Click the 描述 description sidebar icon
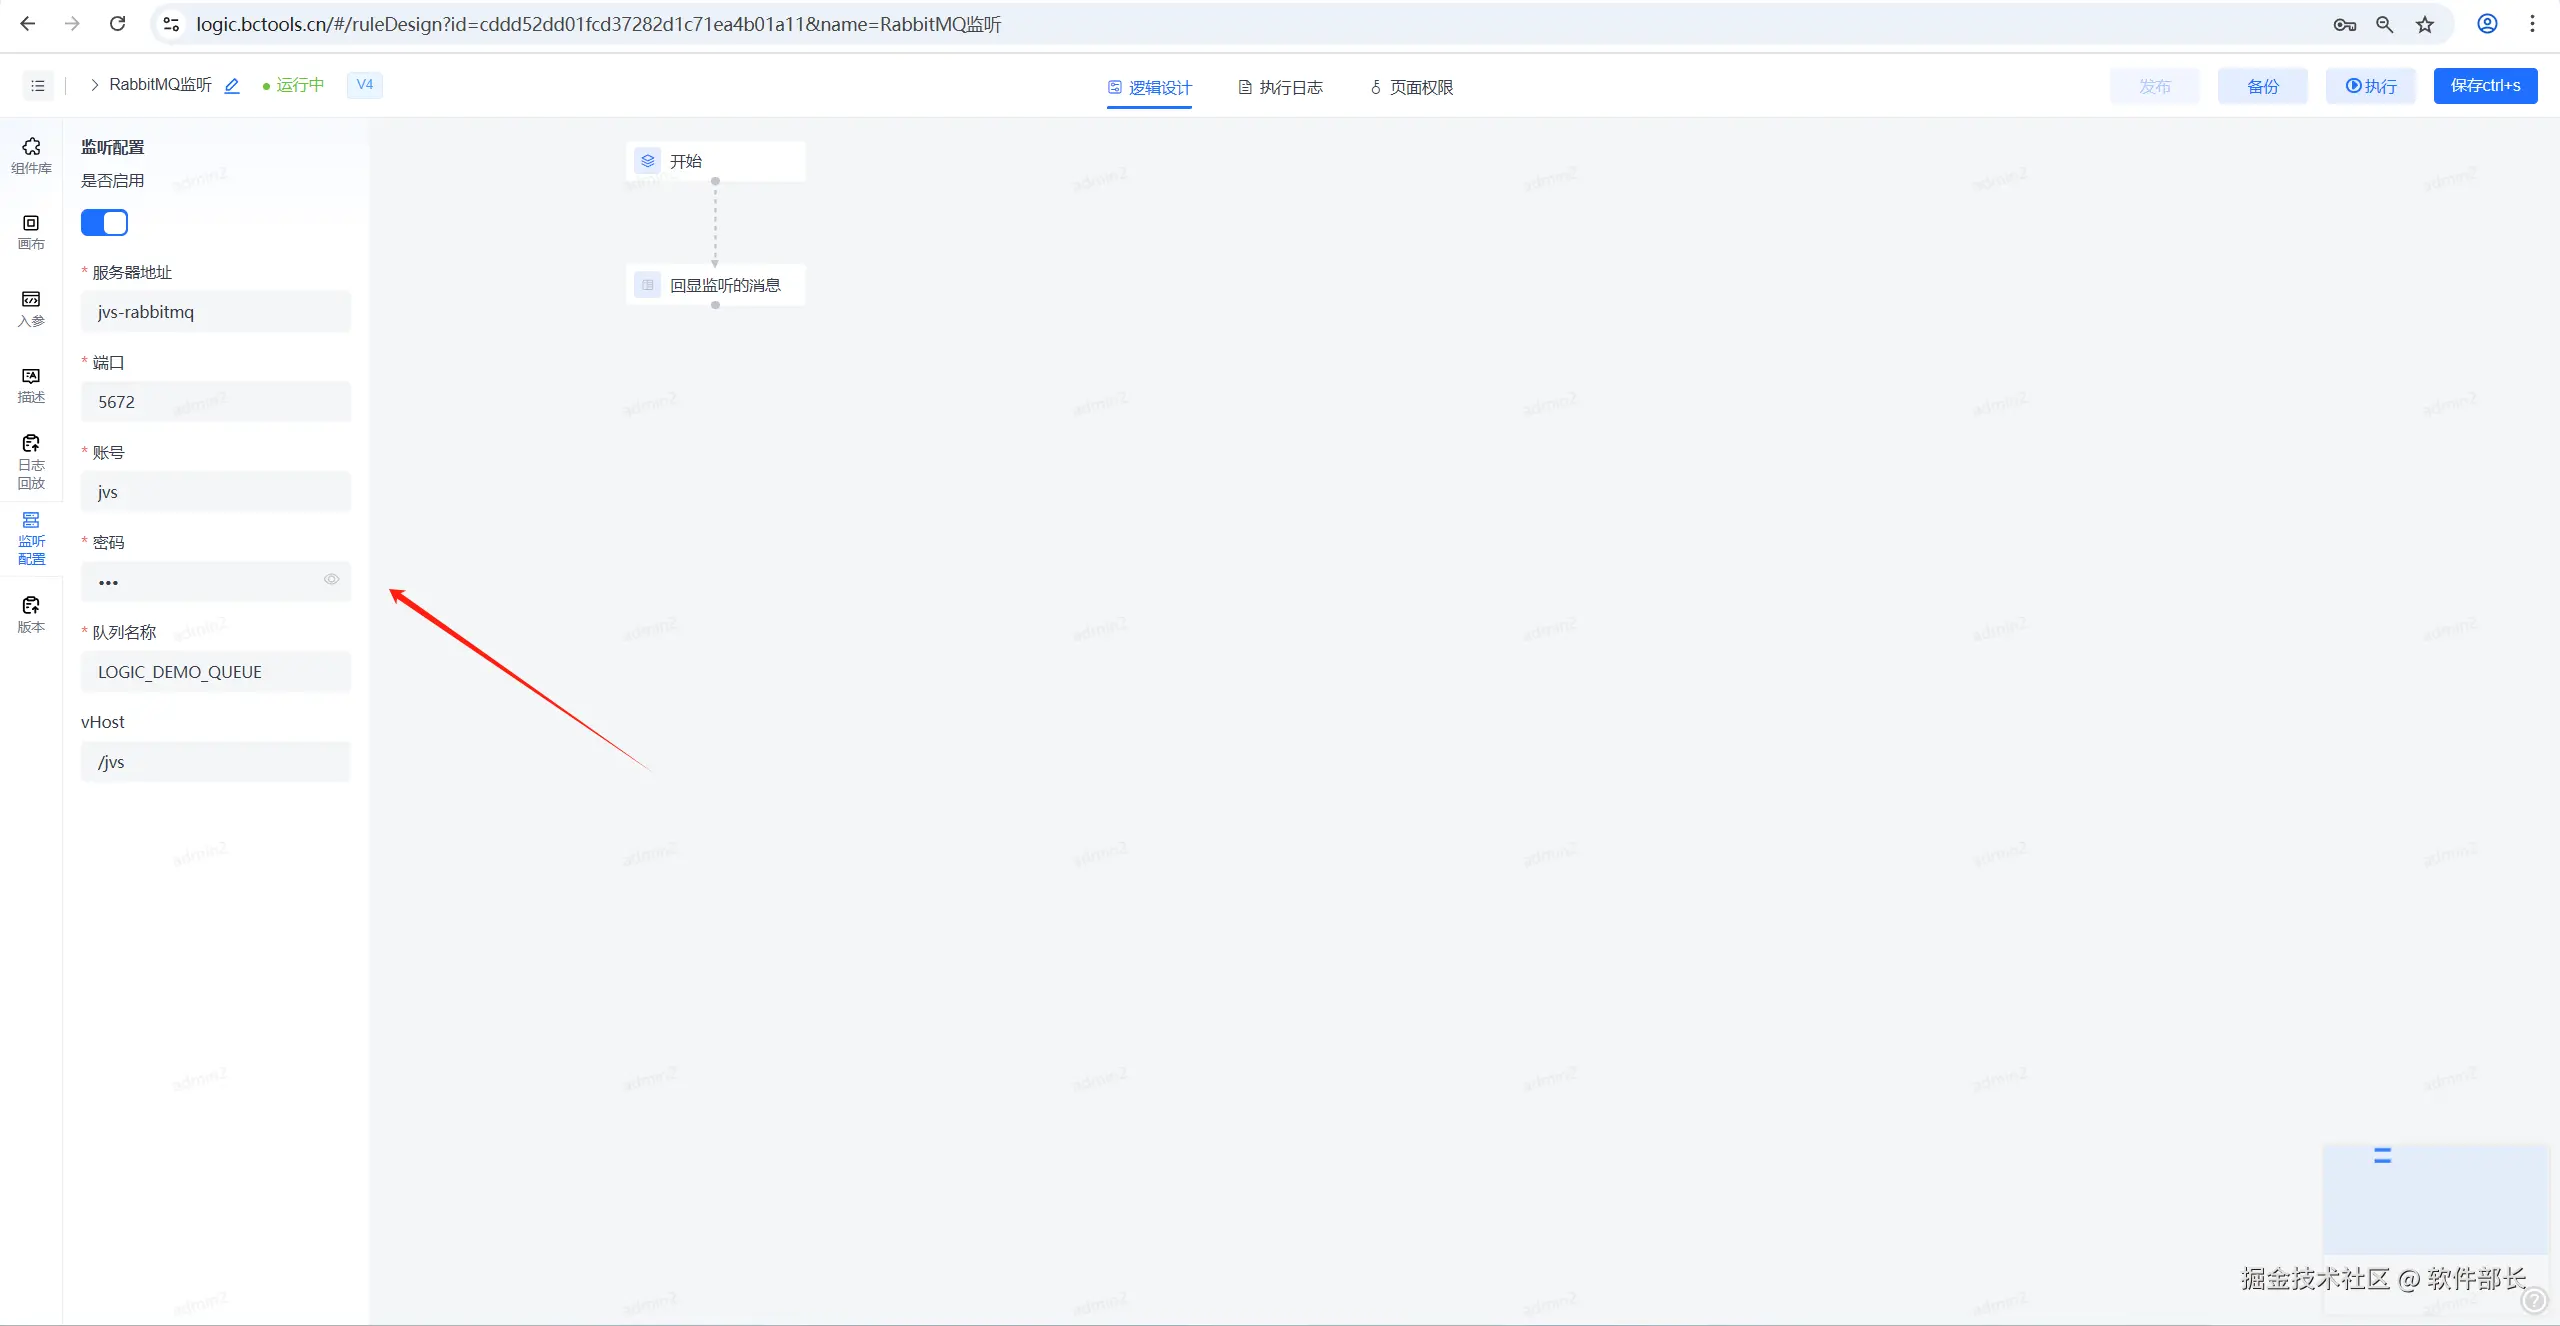This screenshot has height=1326, width=2560. 31,384
